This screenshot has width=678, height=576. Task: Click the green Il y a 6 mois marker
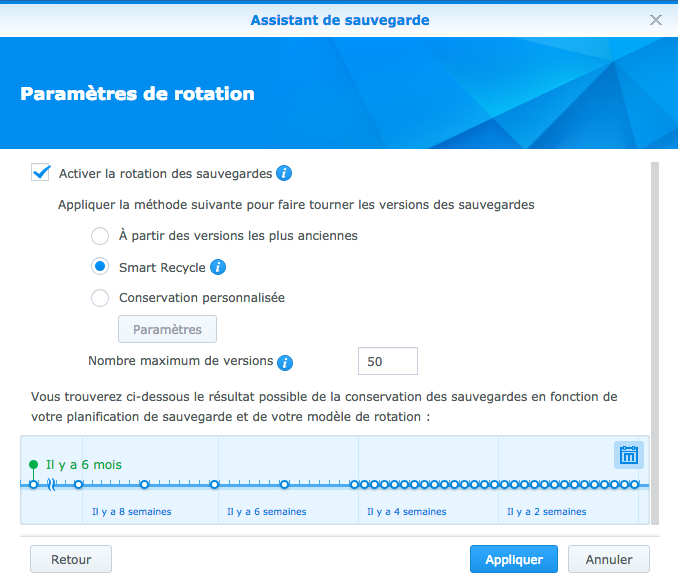(x=33, y=465)
